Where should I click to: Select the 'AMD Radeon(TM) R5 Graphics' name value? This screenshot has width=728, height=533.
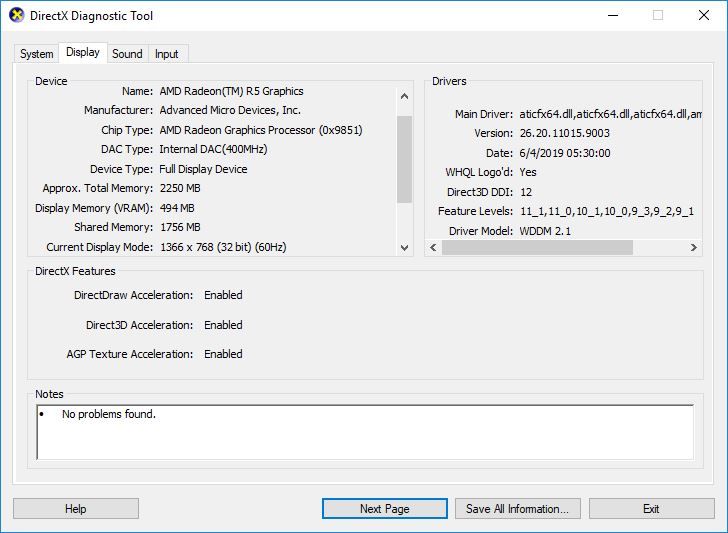(x=231, y=91)
